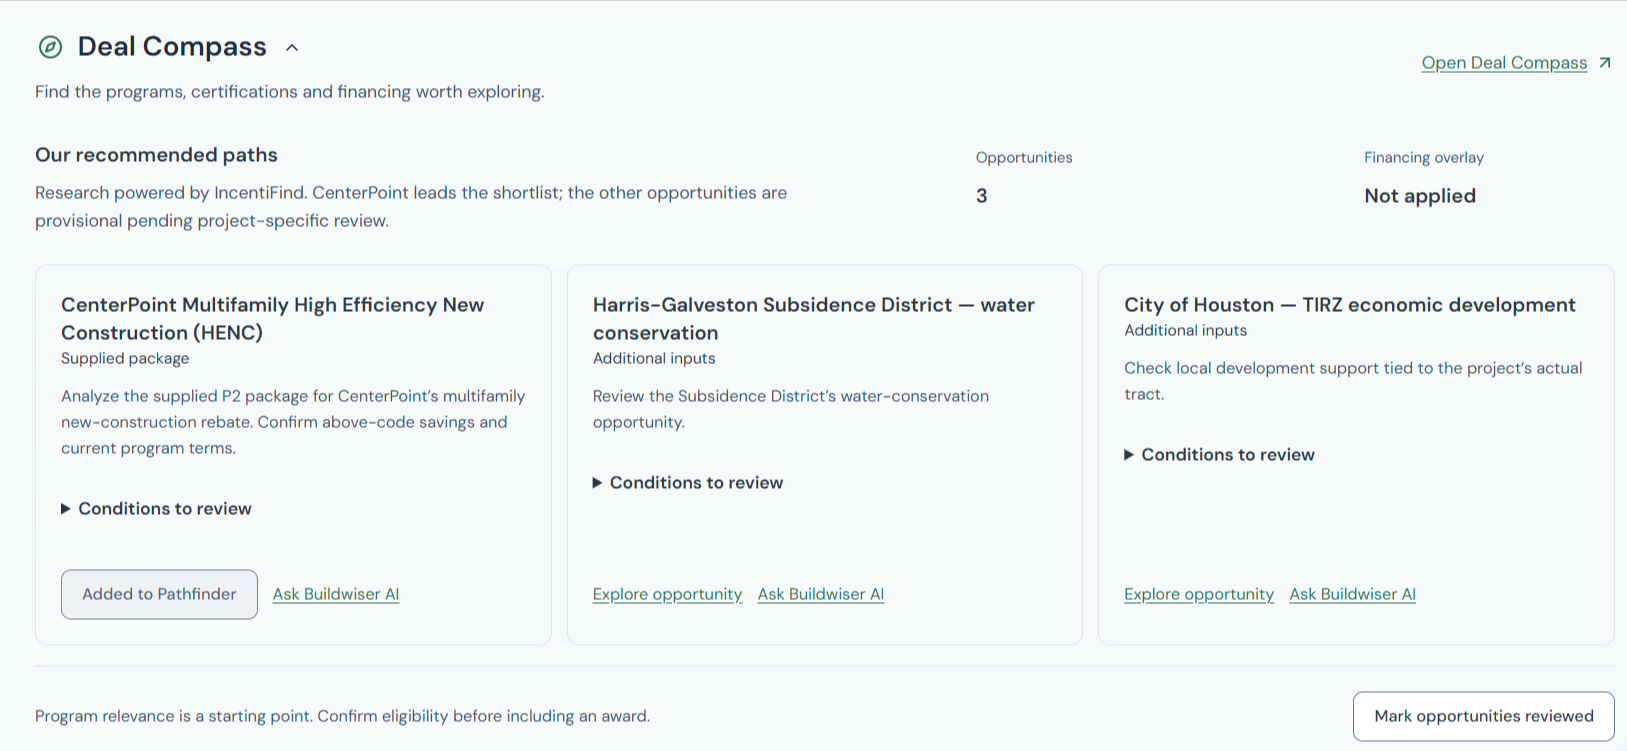Click the Added to Pathfinder button

coord(159,594)
